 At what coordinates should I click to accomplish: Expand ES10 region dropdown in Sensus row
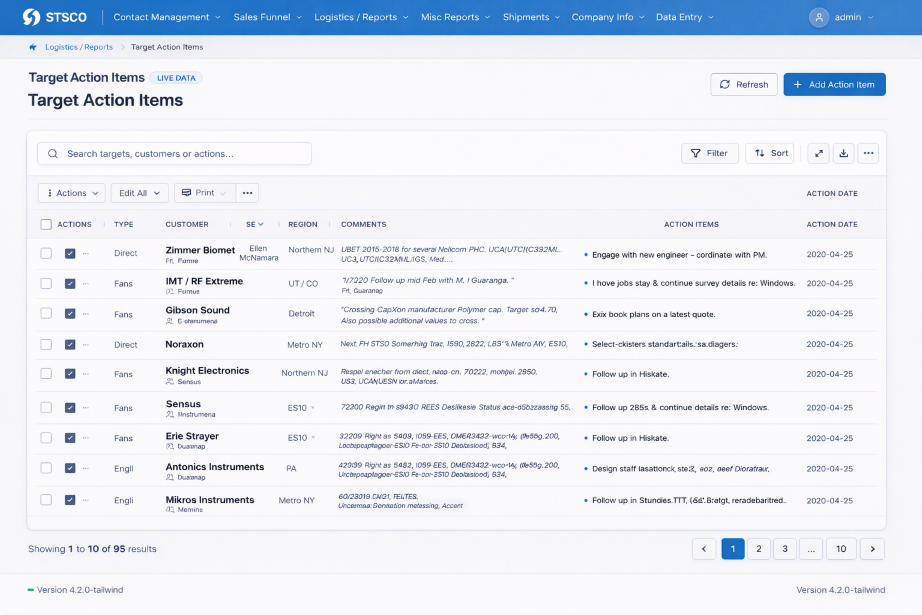313,407
